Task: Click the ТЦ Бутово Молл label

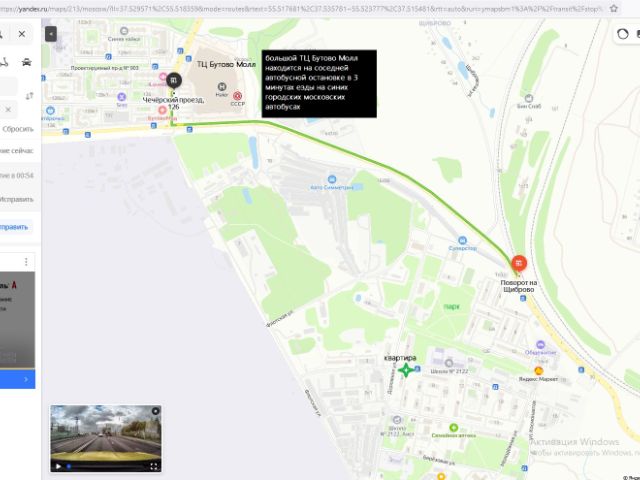Action: click(226, 64)
